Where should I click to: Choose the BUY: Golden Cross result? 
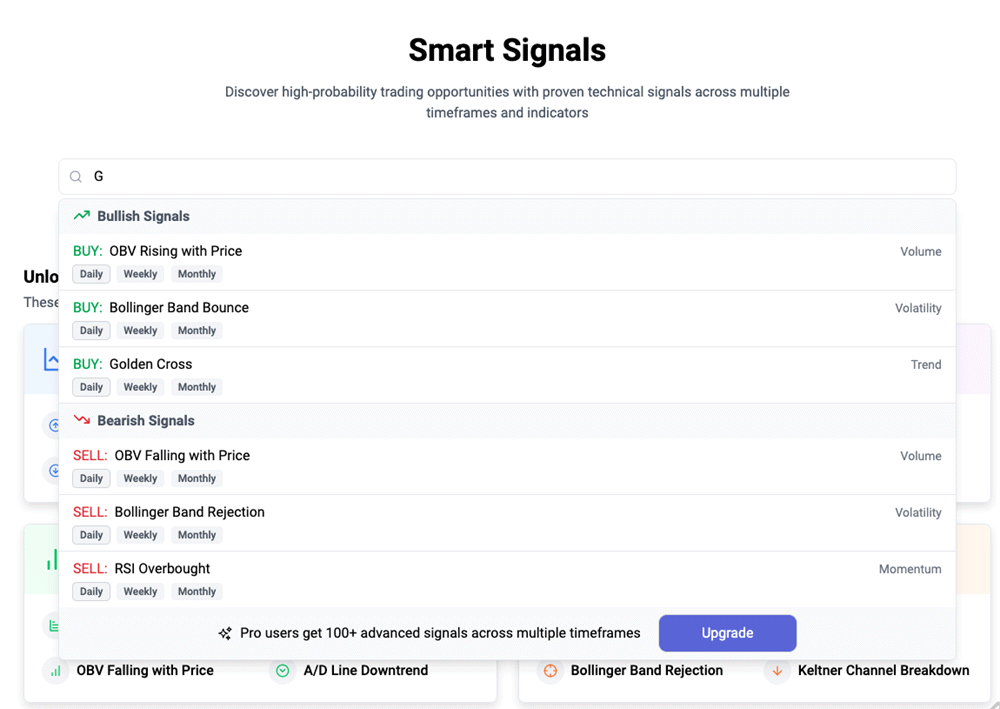click(x=150, y=364)
